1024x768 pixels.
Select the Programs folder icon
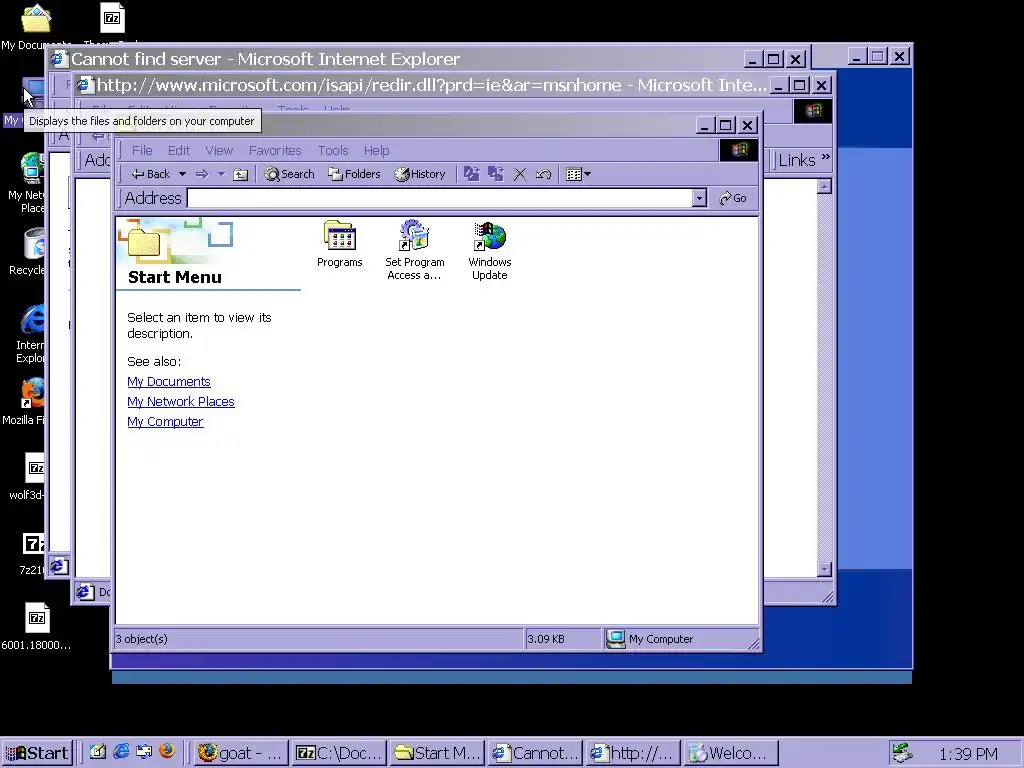(x=340, y=244)
